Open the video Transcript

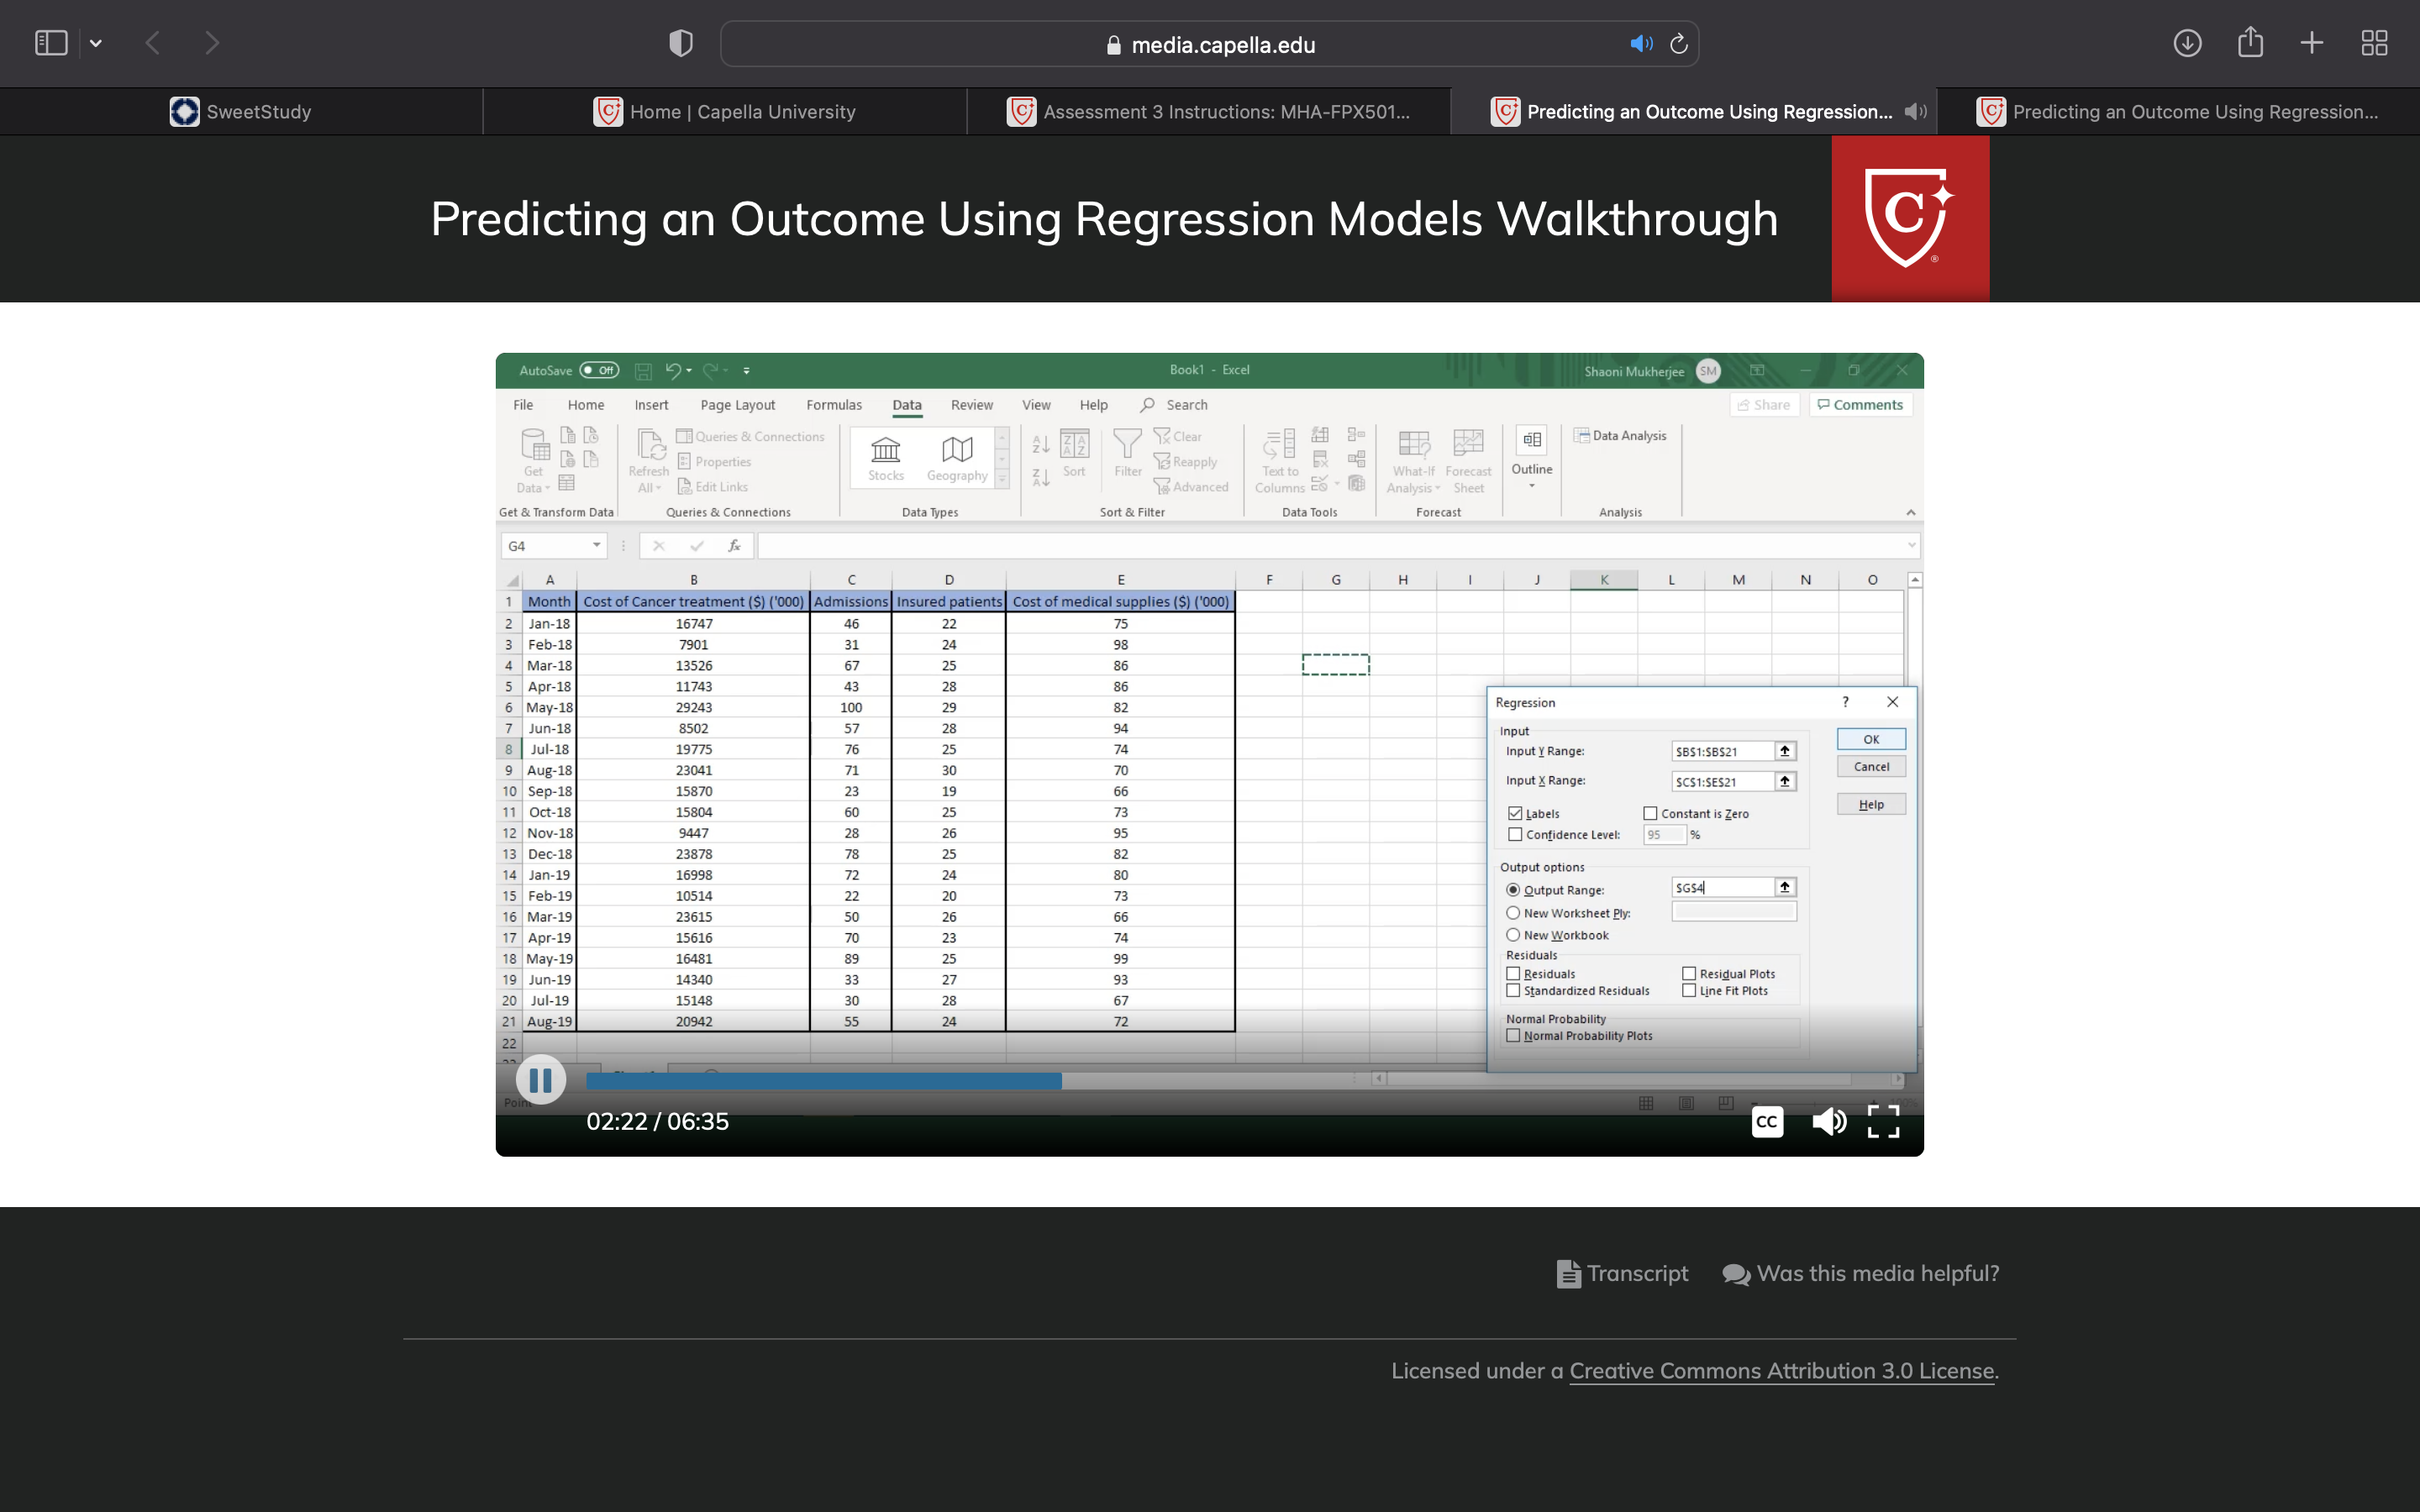pyautogui.click(x=1622, y=1273)
